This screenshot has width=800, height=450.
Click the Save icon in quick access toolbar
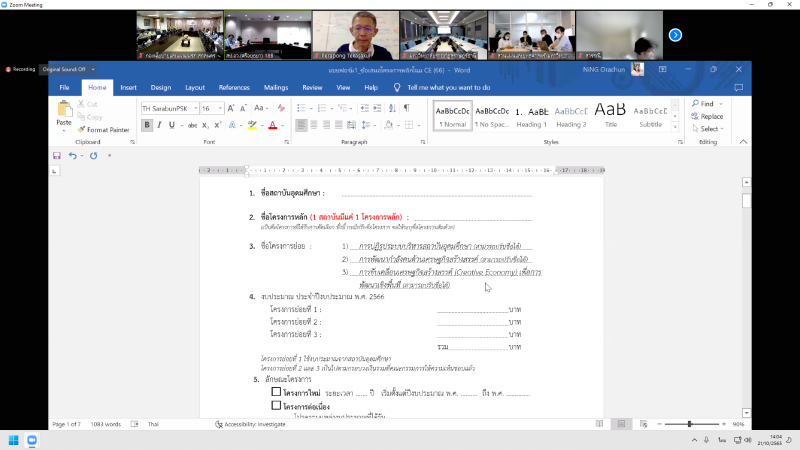[x=57, y=156]
